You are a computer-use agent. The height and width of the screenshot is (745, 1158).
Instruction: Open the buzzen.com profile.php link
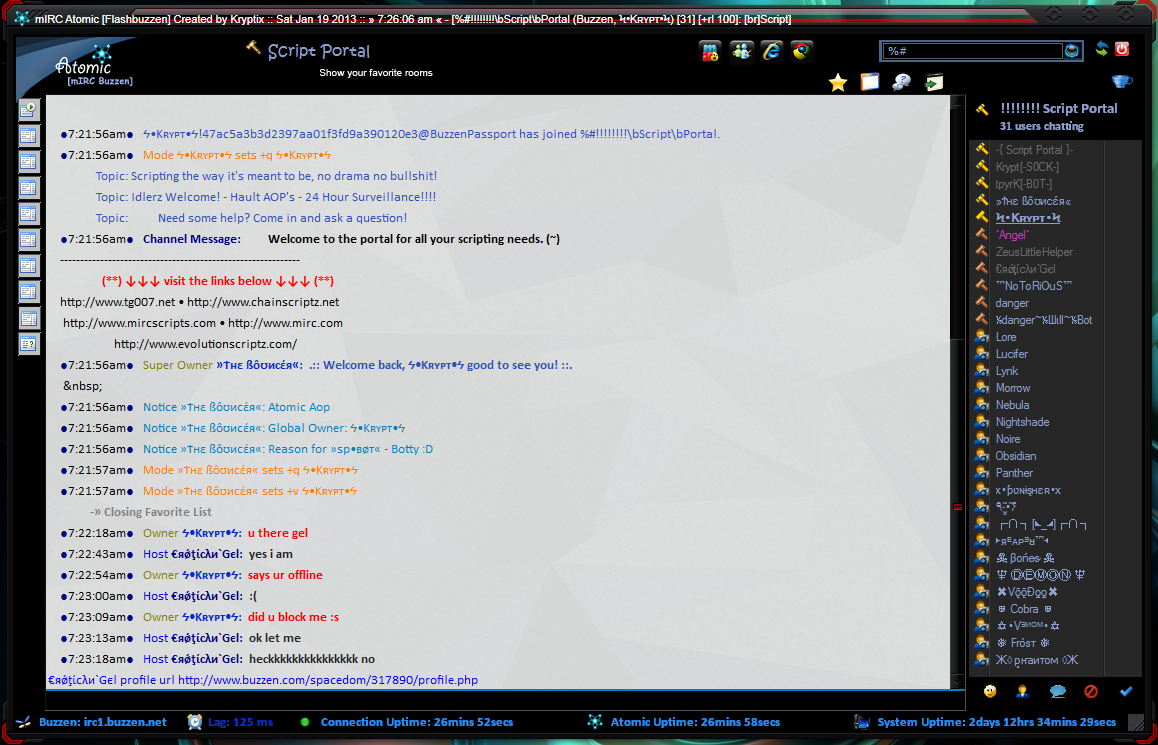tap(328, 680)
